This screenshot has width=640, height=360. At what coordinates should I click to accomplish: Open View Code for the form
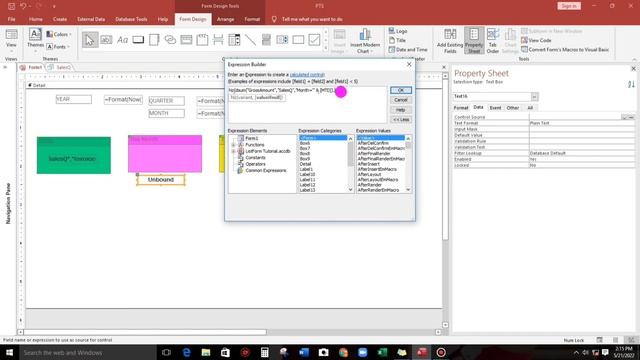click(x=536, y=40)
